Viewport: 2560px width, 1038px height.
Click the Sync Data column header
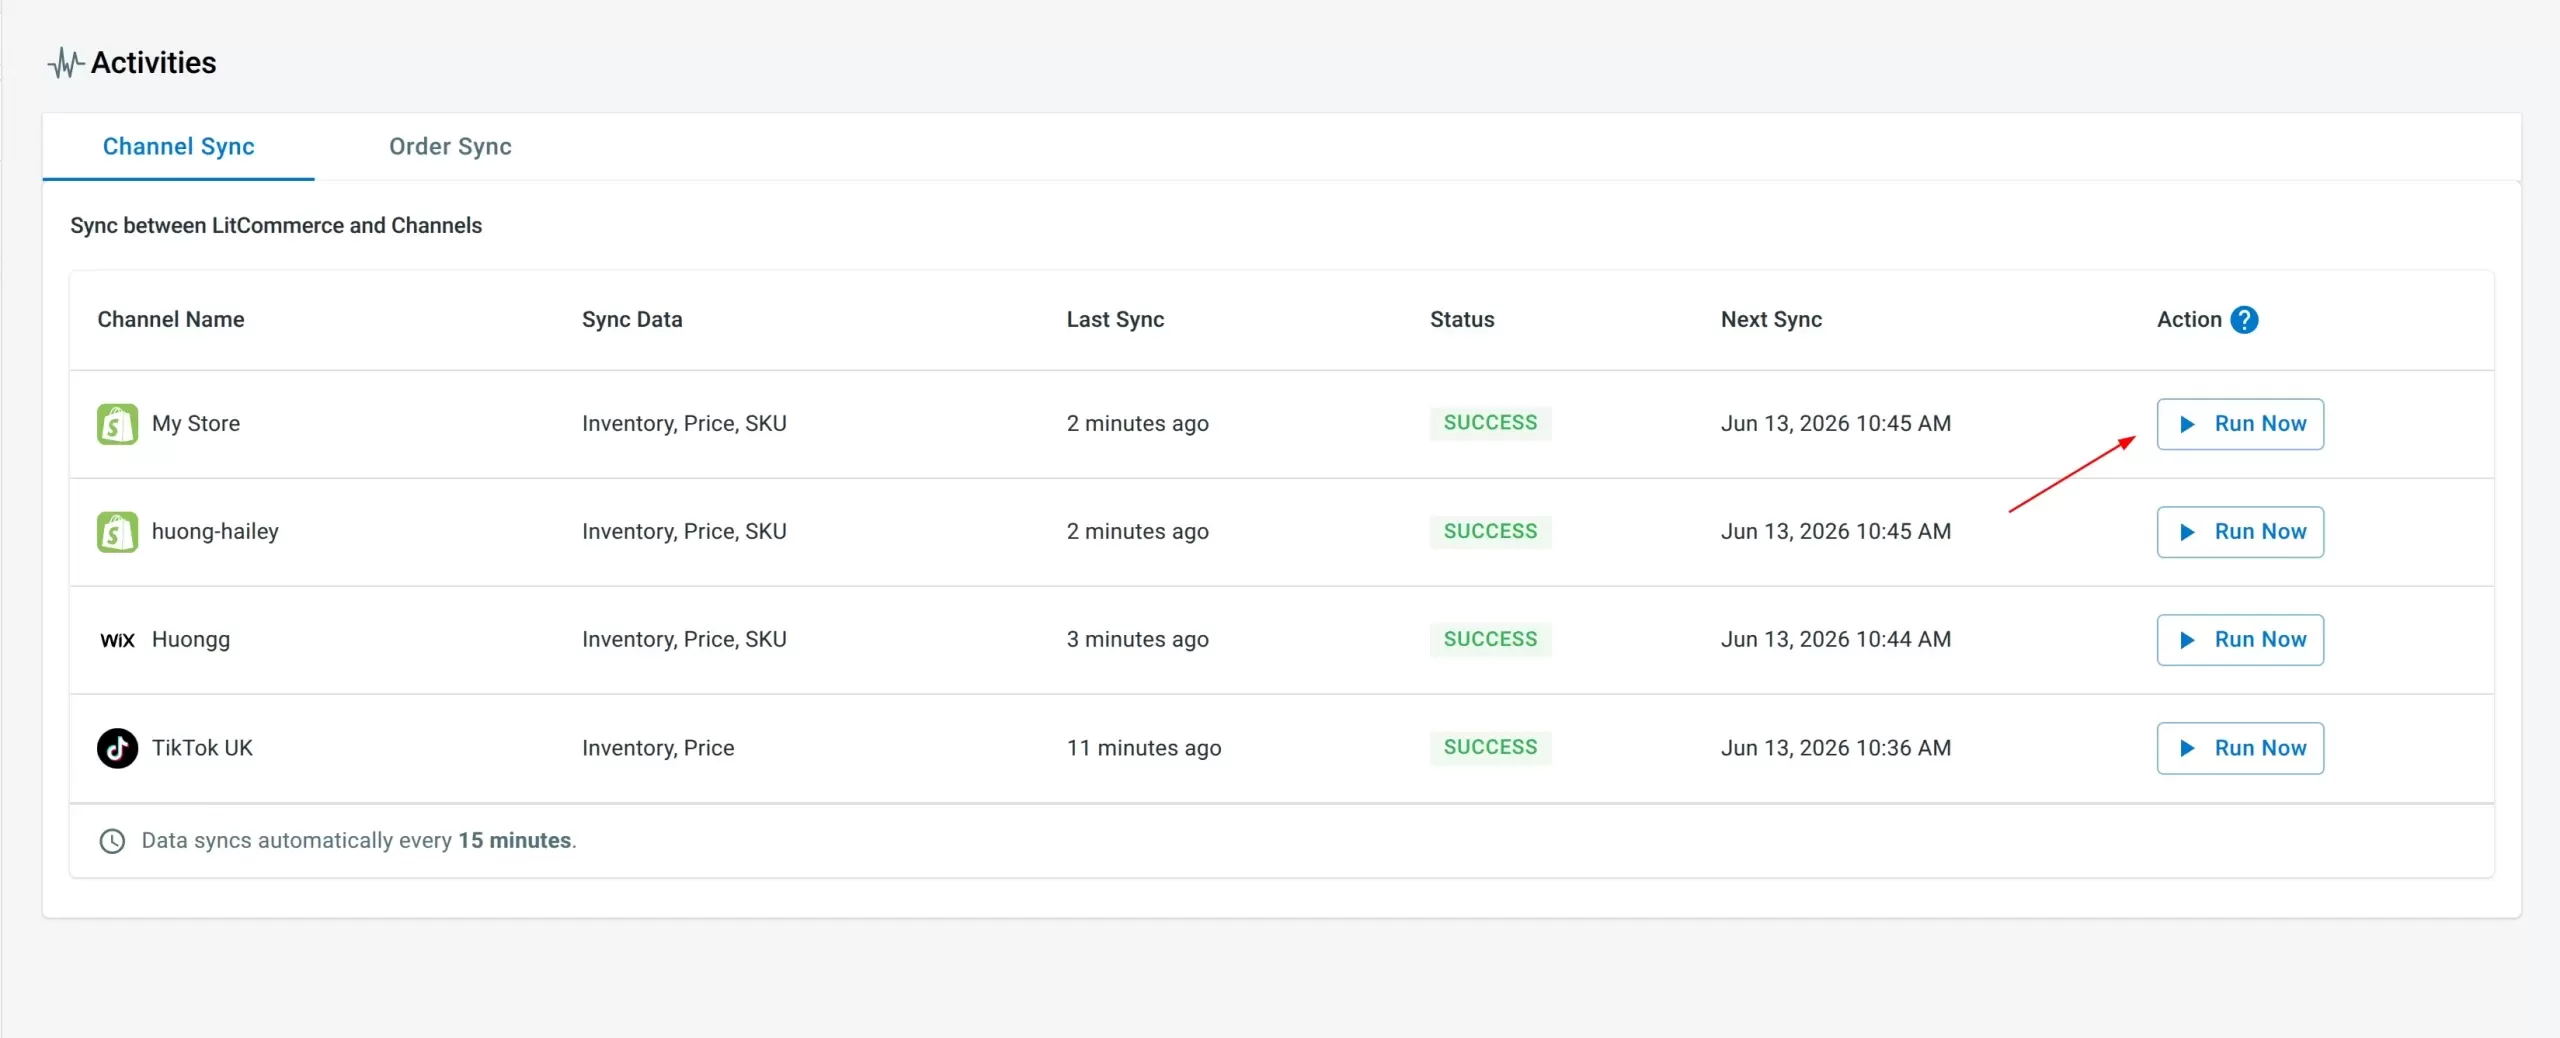coord(632,320)
